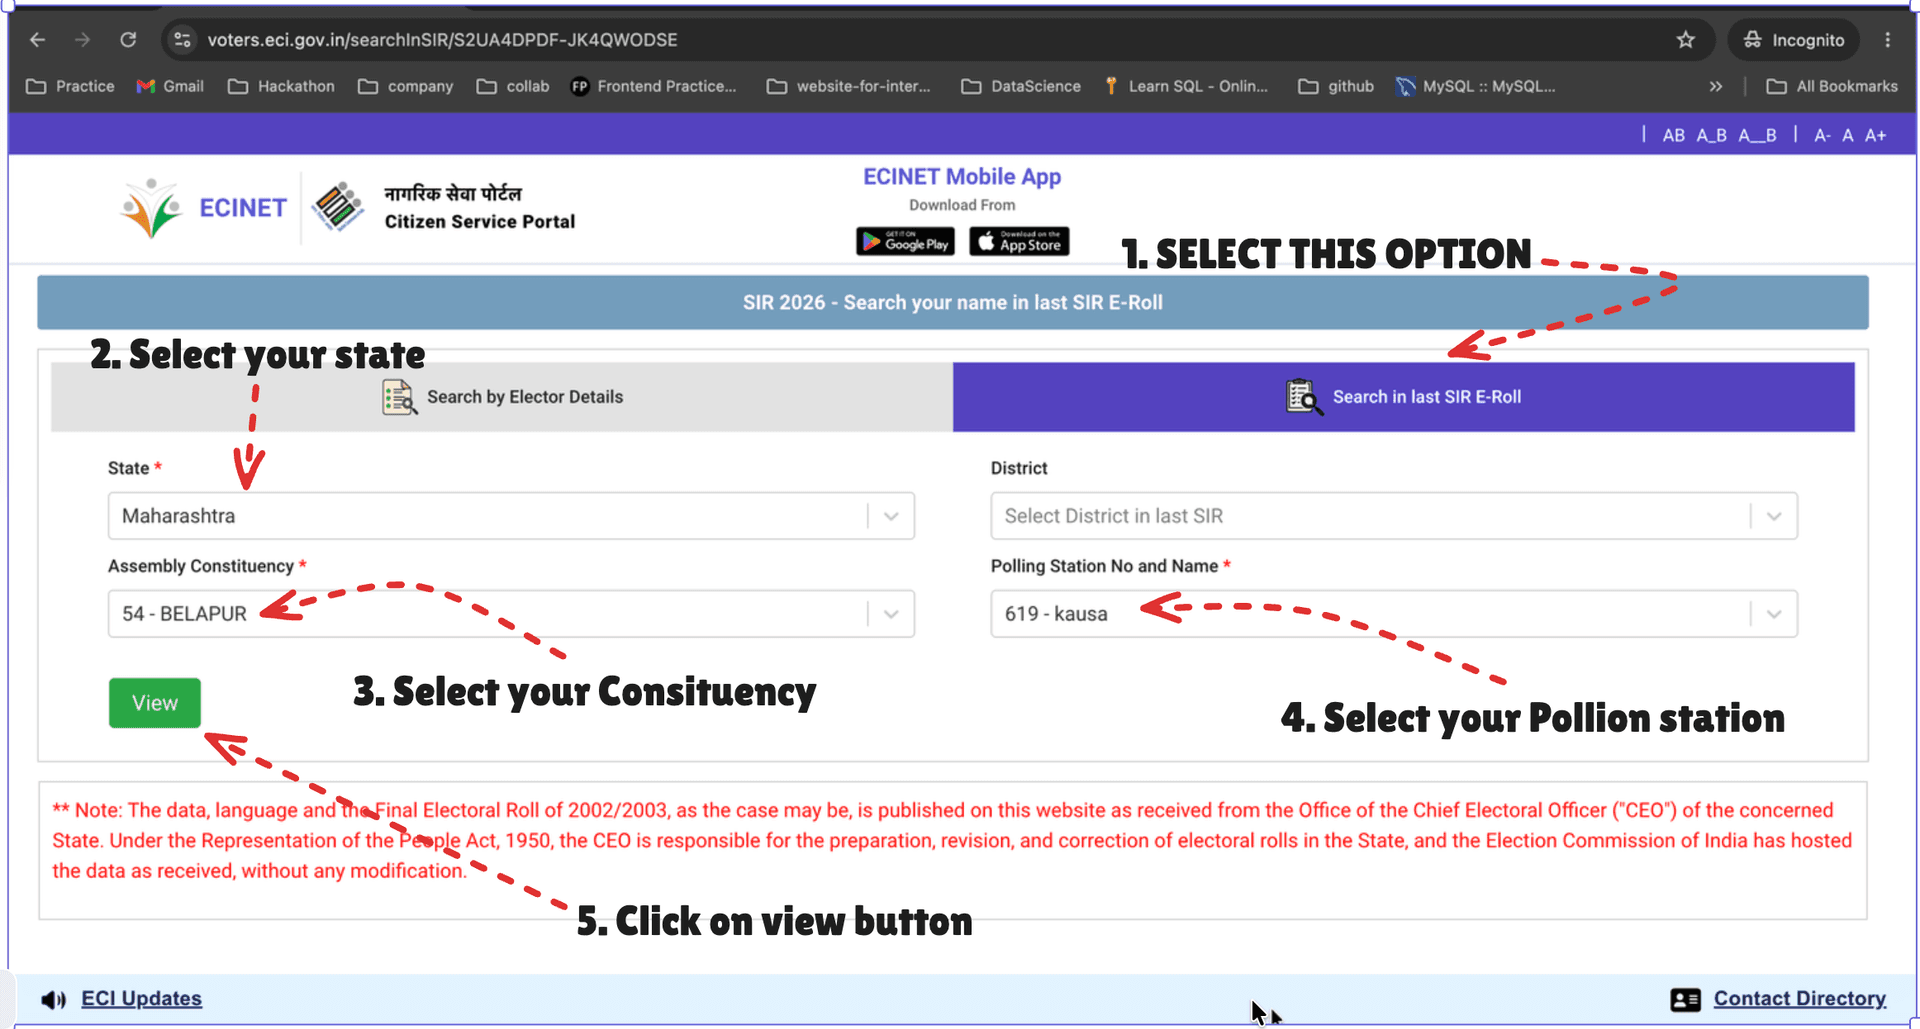Screen dimensions: 1920x1029
Task: Select A__B wide text spacing option
Action: [1757, 135]
